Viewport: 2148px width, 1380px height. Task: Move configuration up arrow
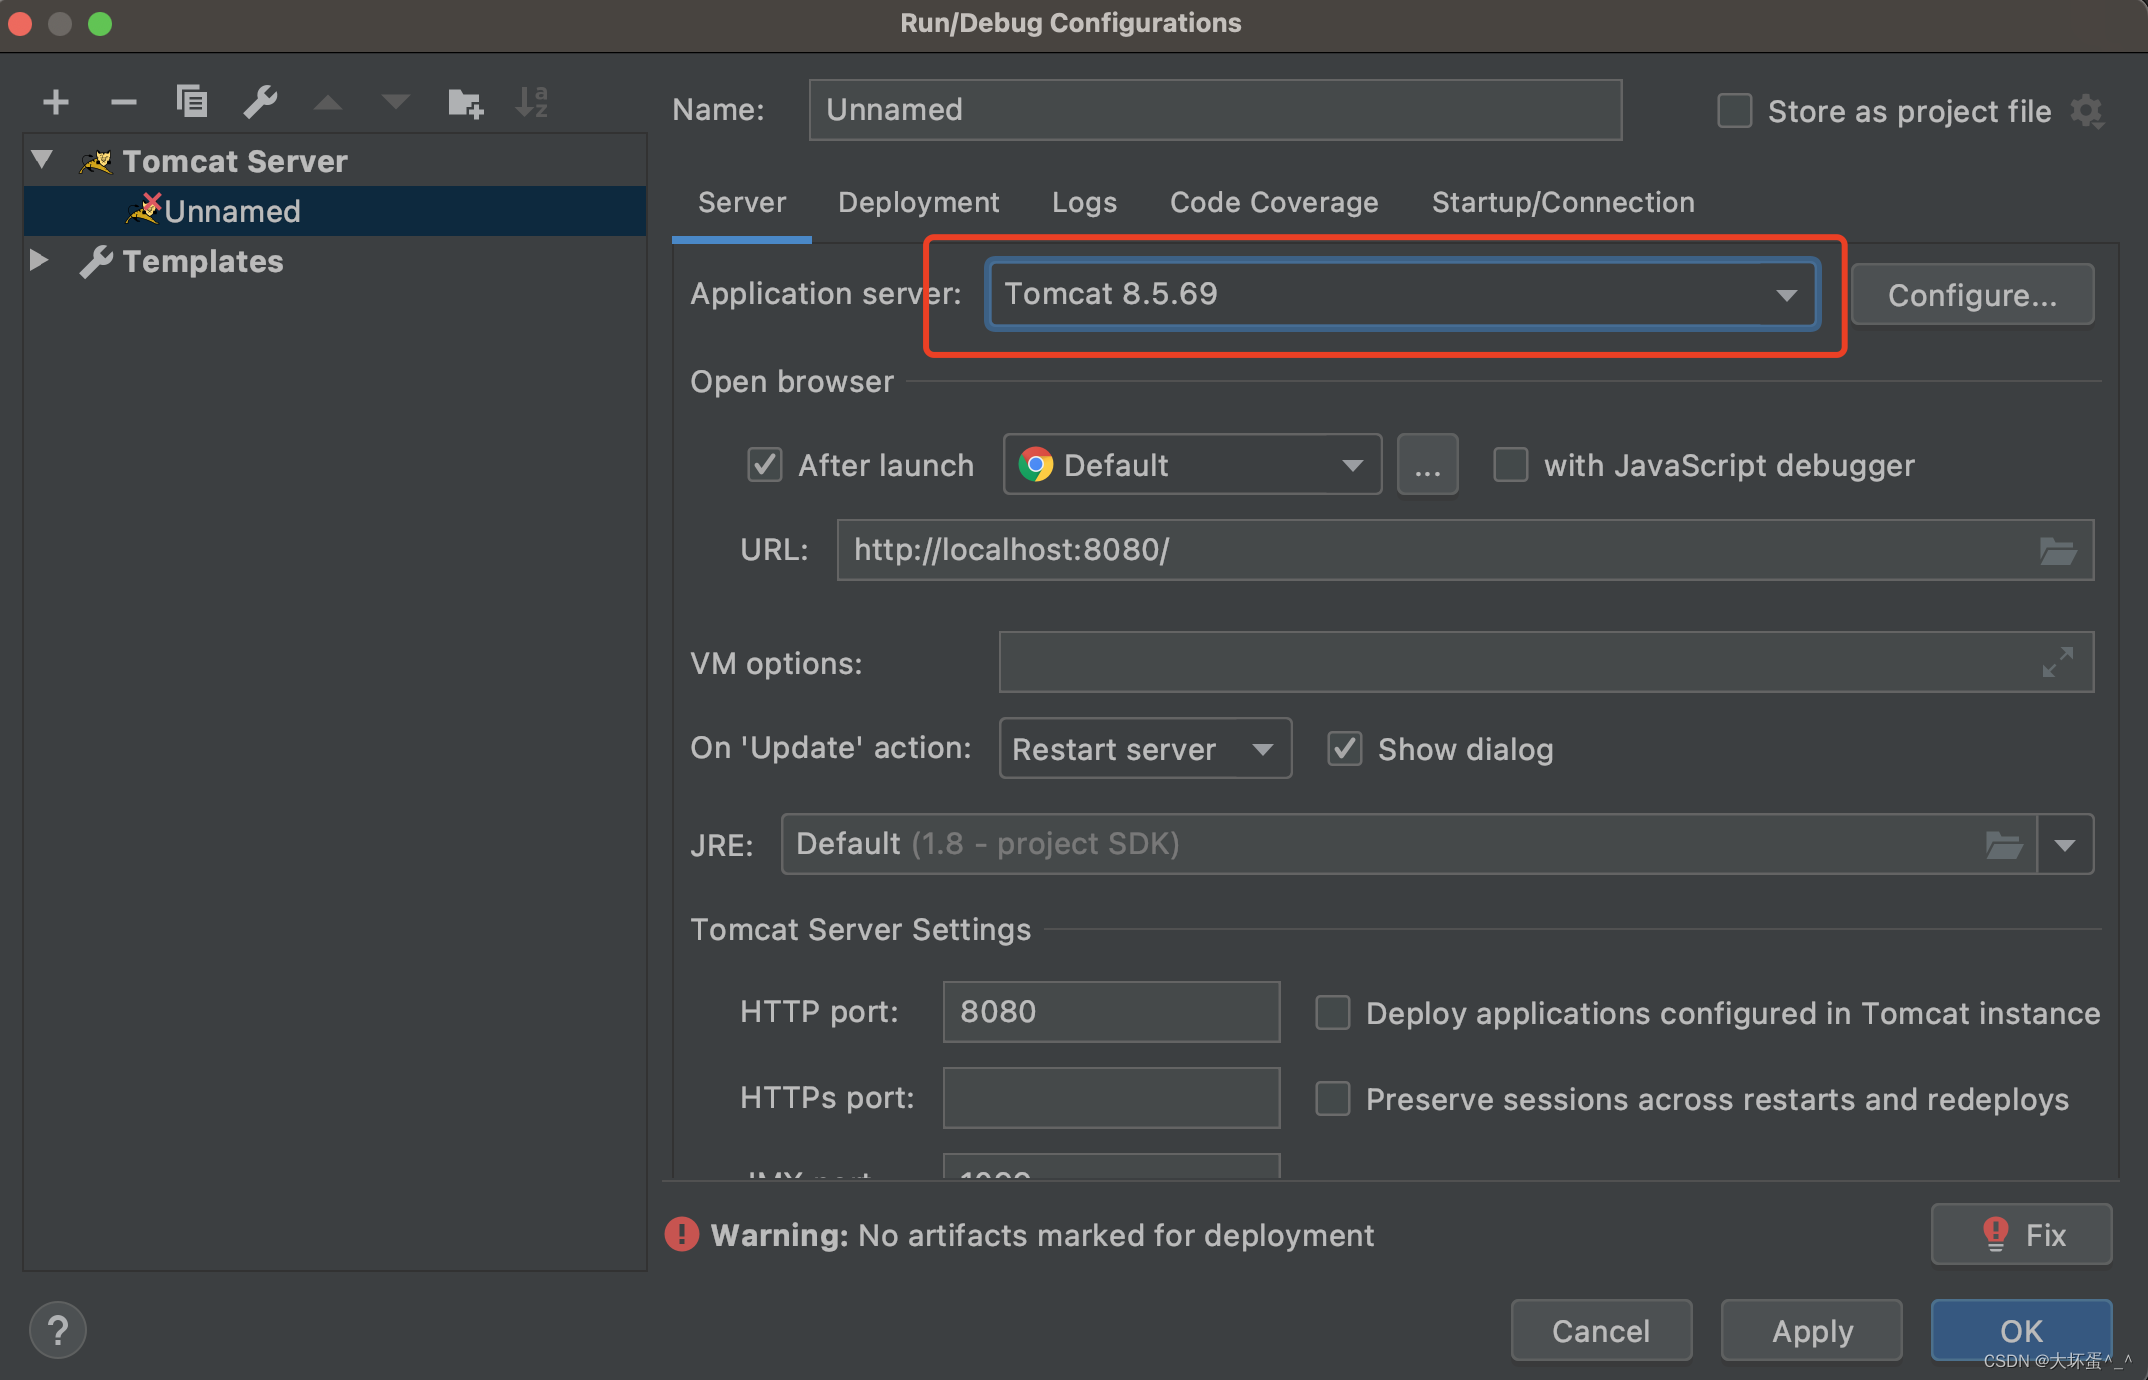click(x=328, y=102)
